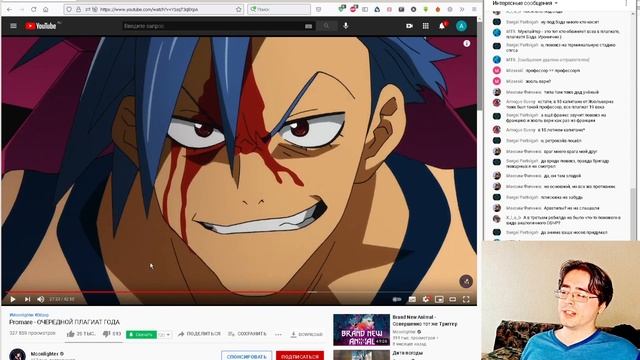This screenshot has width=640, height=360.
Task: Open the chat mode dropdown in the chat header
Action: (525, 3)
